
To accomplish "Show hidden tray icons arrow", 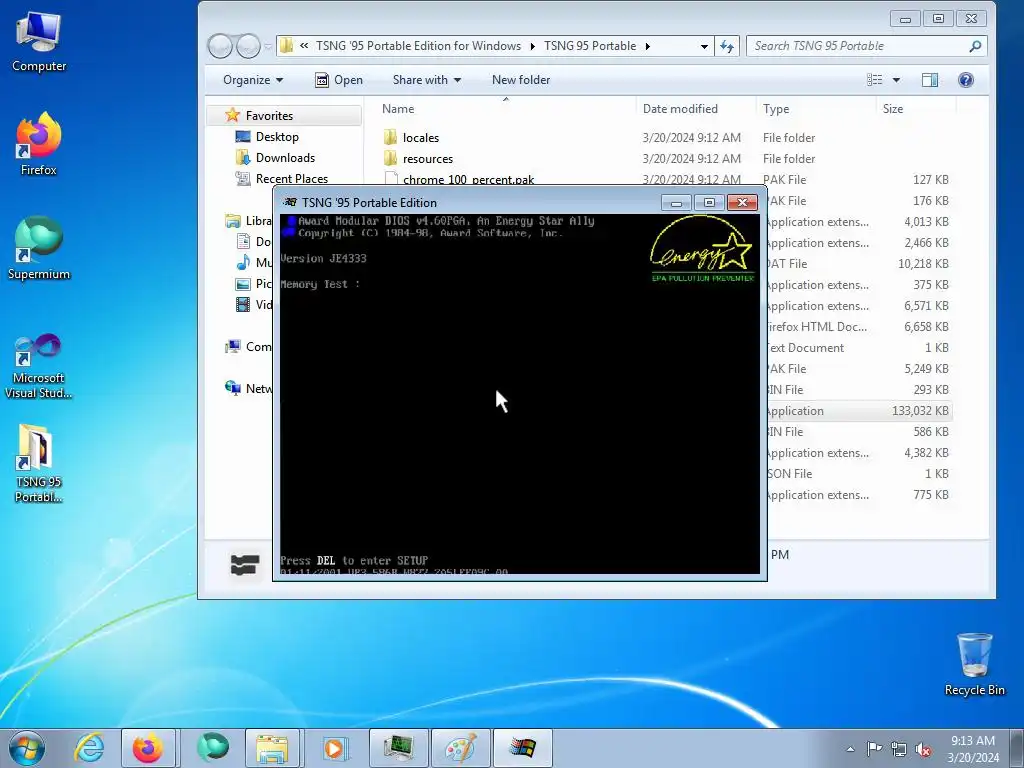I will (x=850, y=749).
